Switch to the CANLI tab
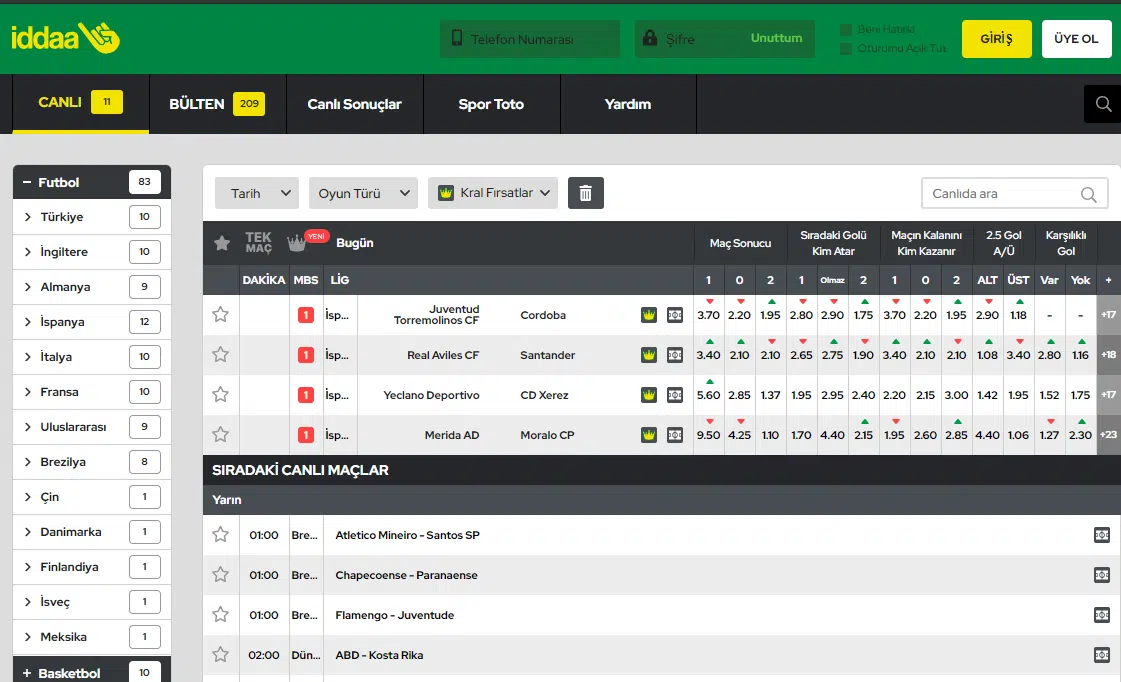1121x682 pixels. click(81, 103)
